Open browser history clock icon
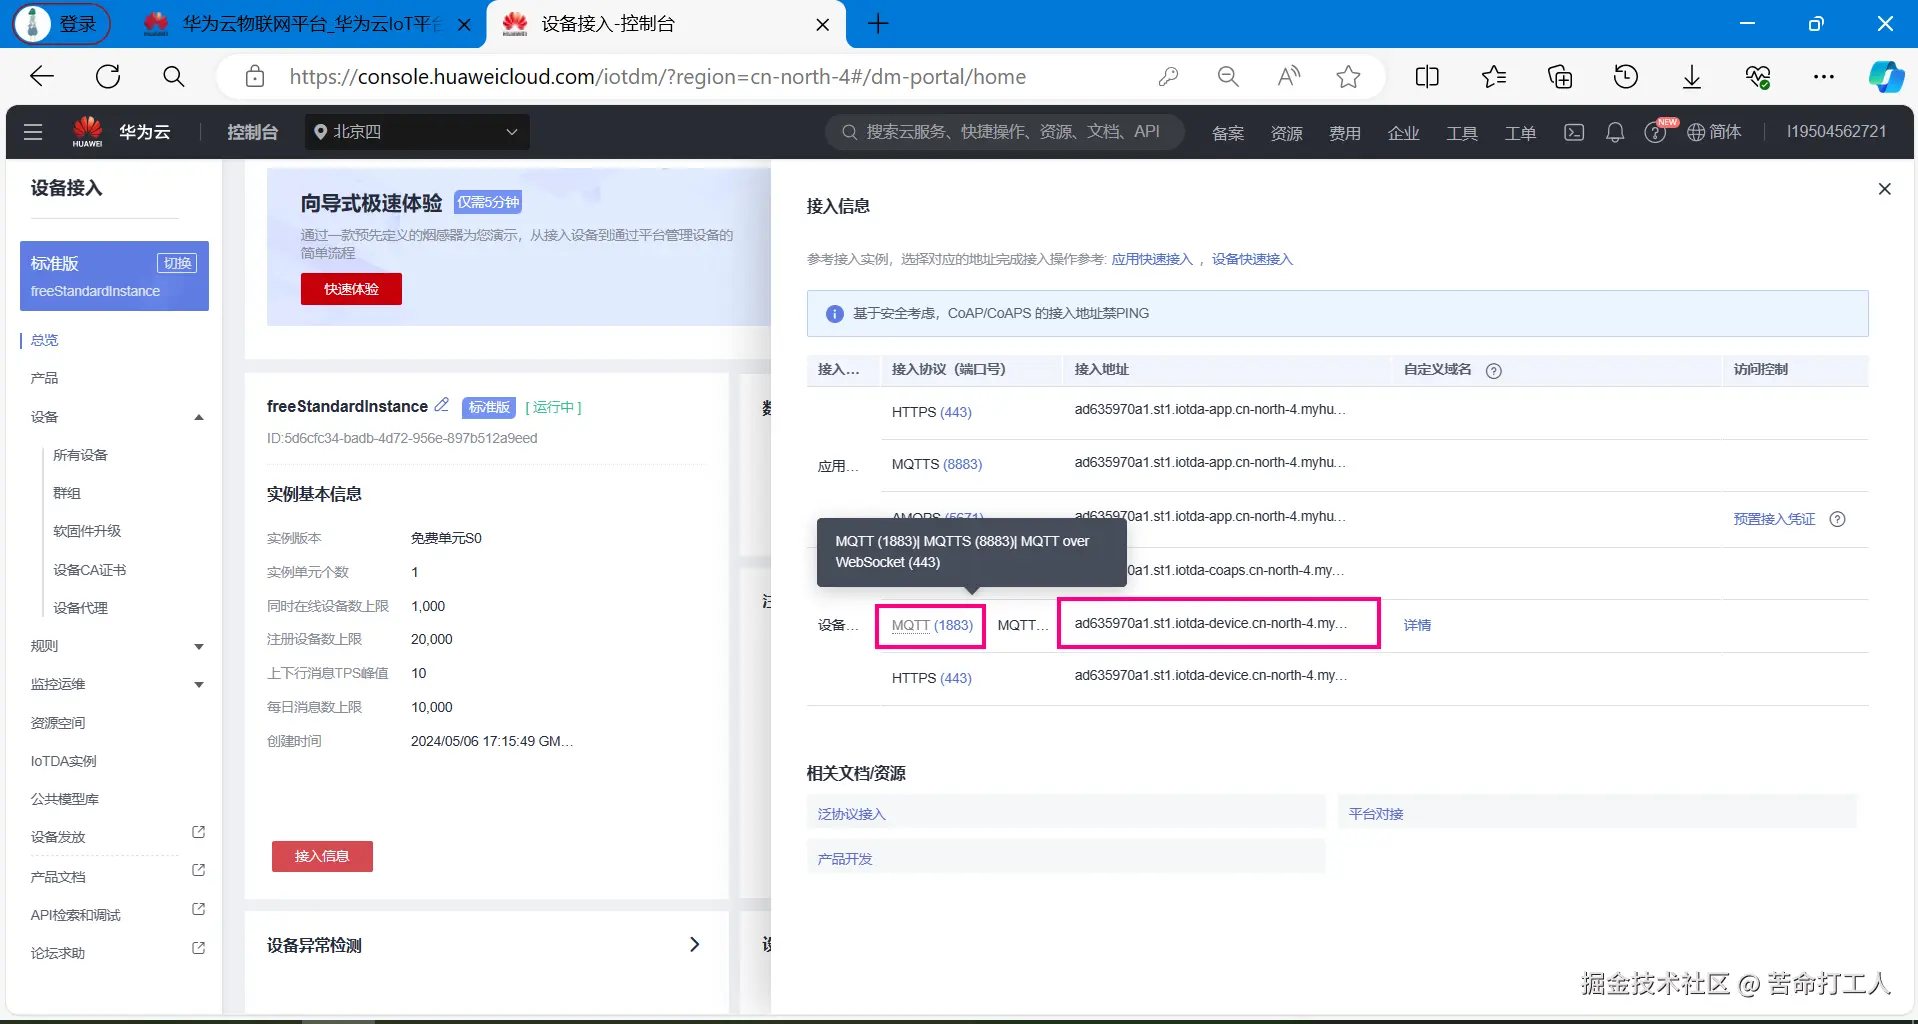The image size is (1918, 1024). click(1626, 77)
